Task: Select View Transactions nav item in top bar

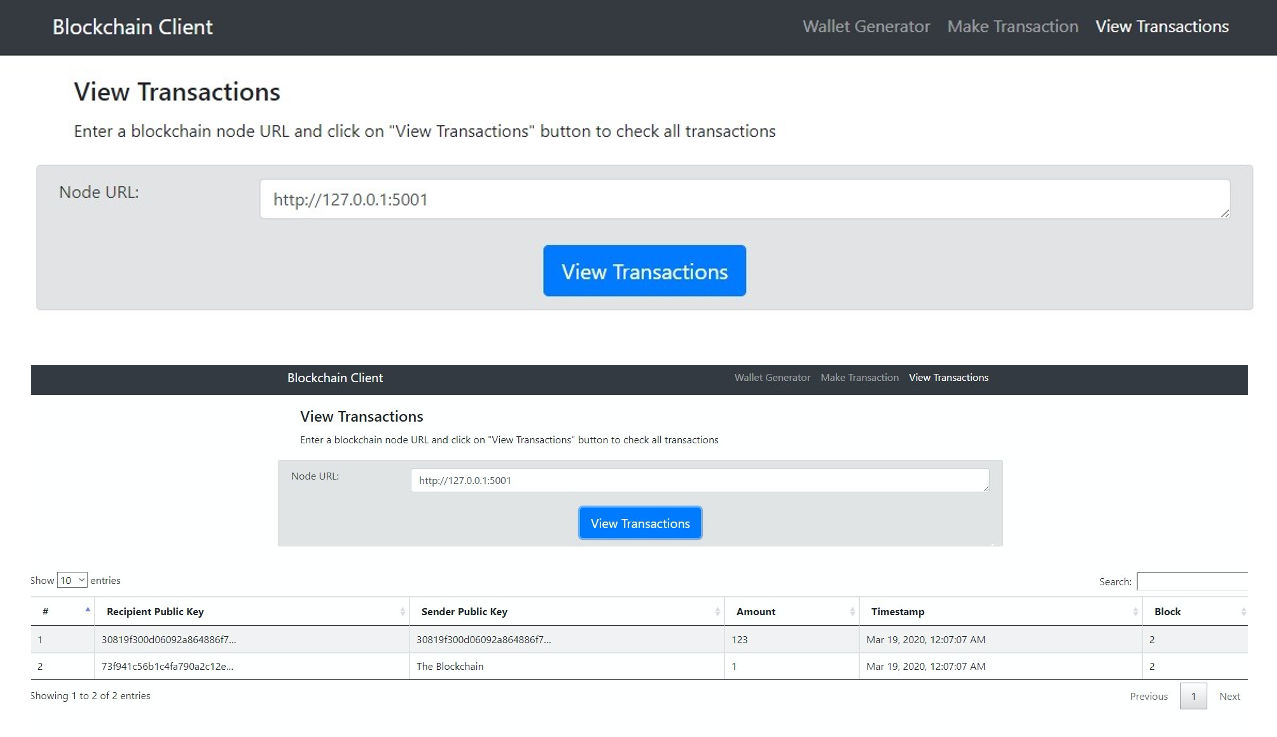Action: pyautogui.click(x=1162, y=27)
